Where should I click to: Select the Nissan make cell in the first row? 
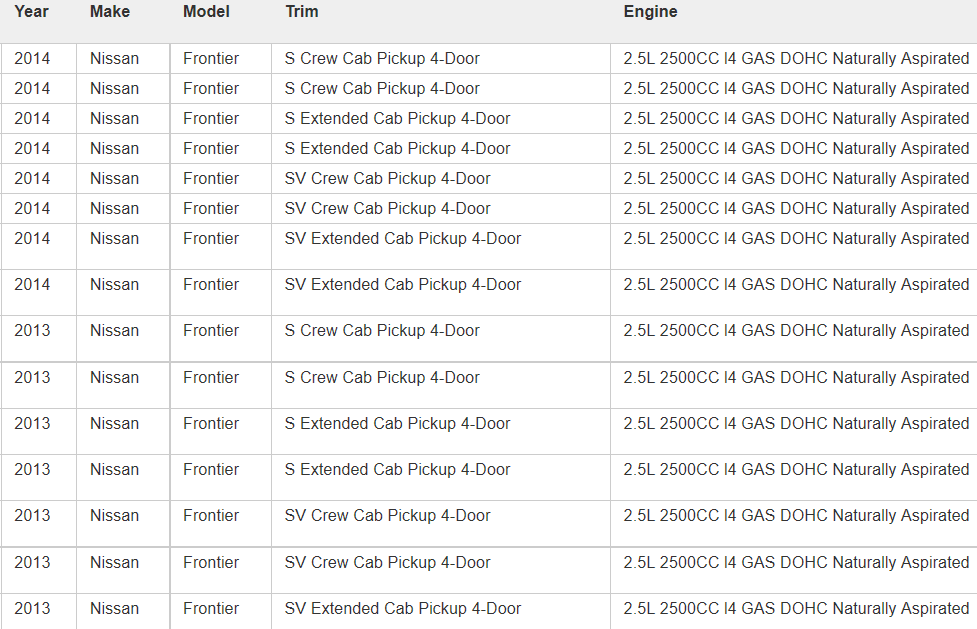click(114, 59)
